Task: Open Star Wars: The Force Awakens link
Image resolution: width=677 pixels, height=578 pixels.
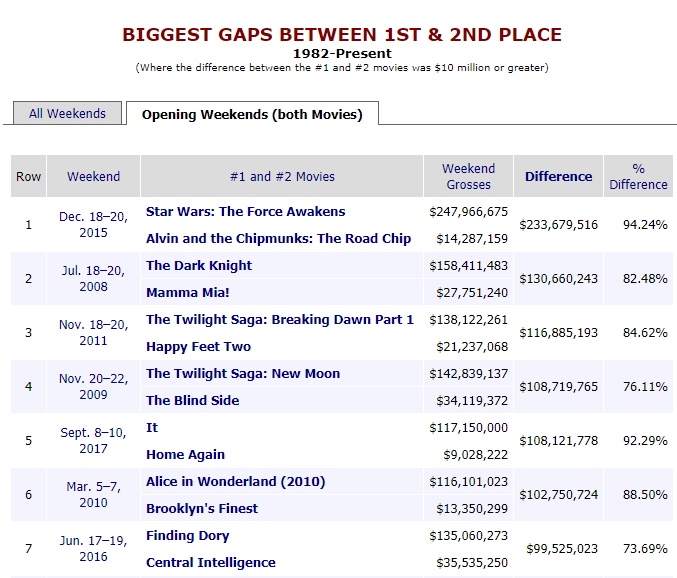Action: click(245, 212)
